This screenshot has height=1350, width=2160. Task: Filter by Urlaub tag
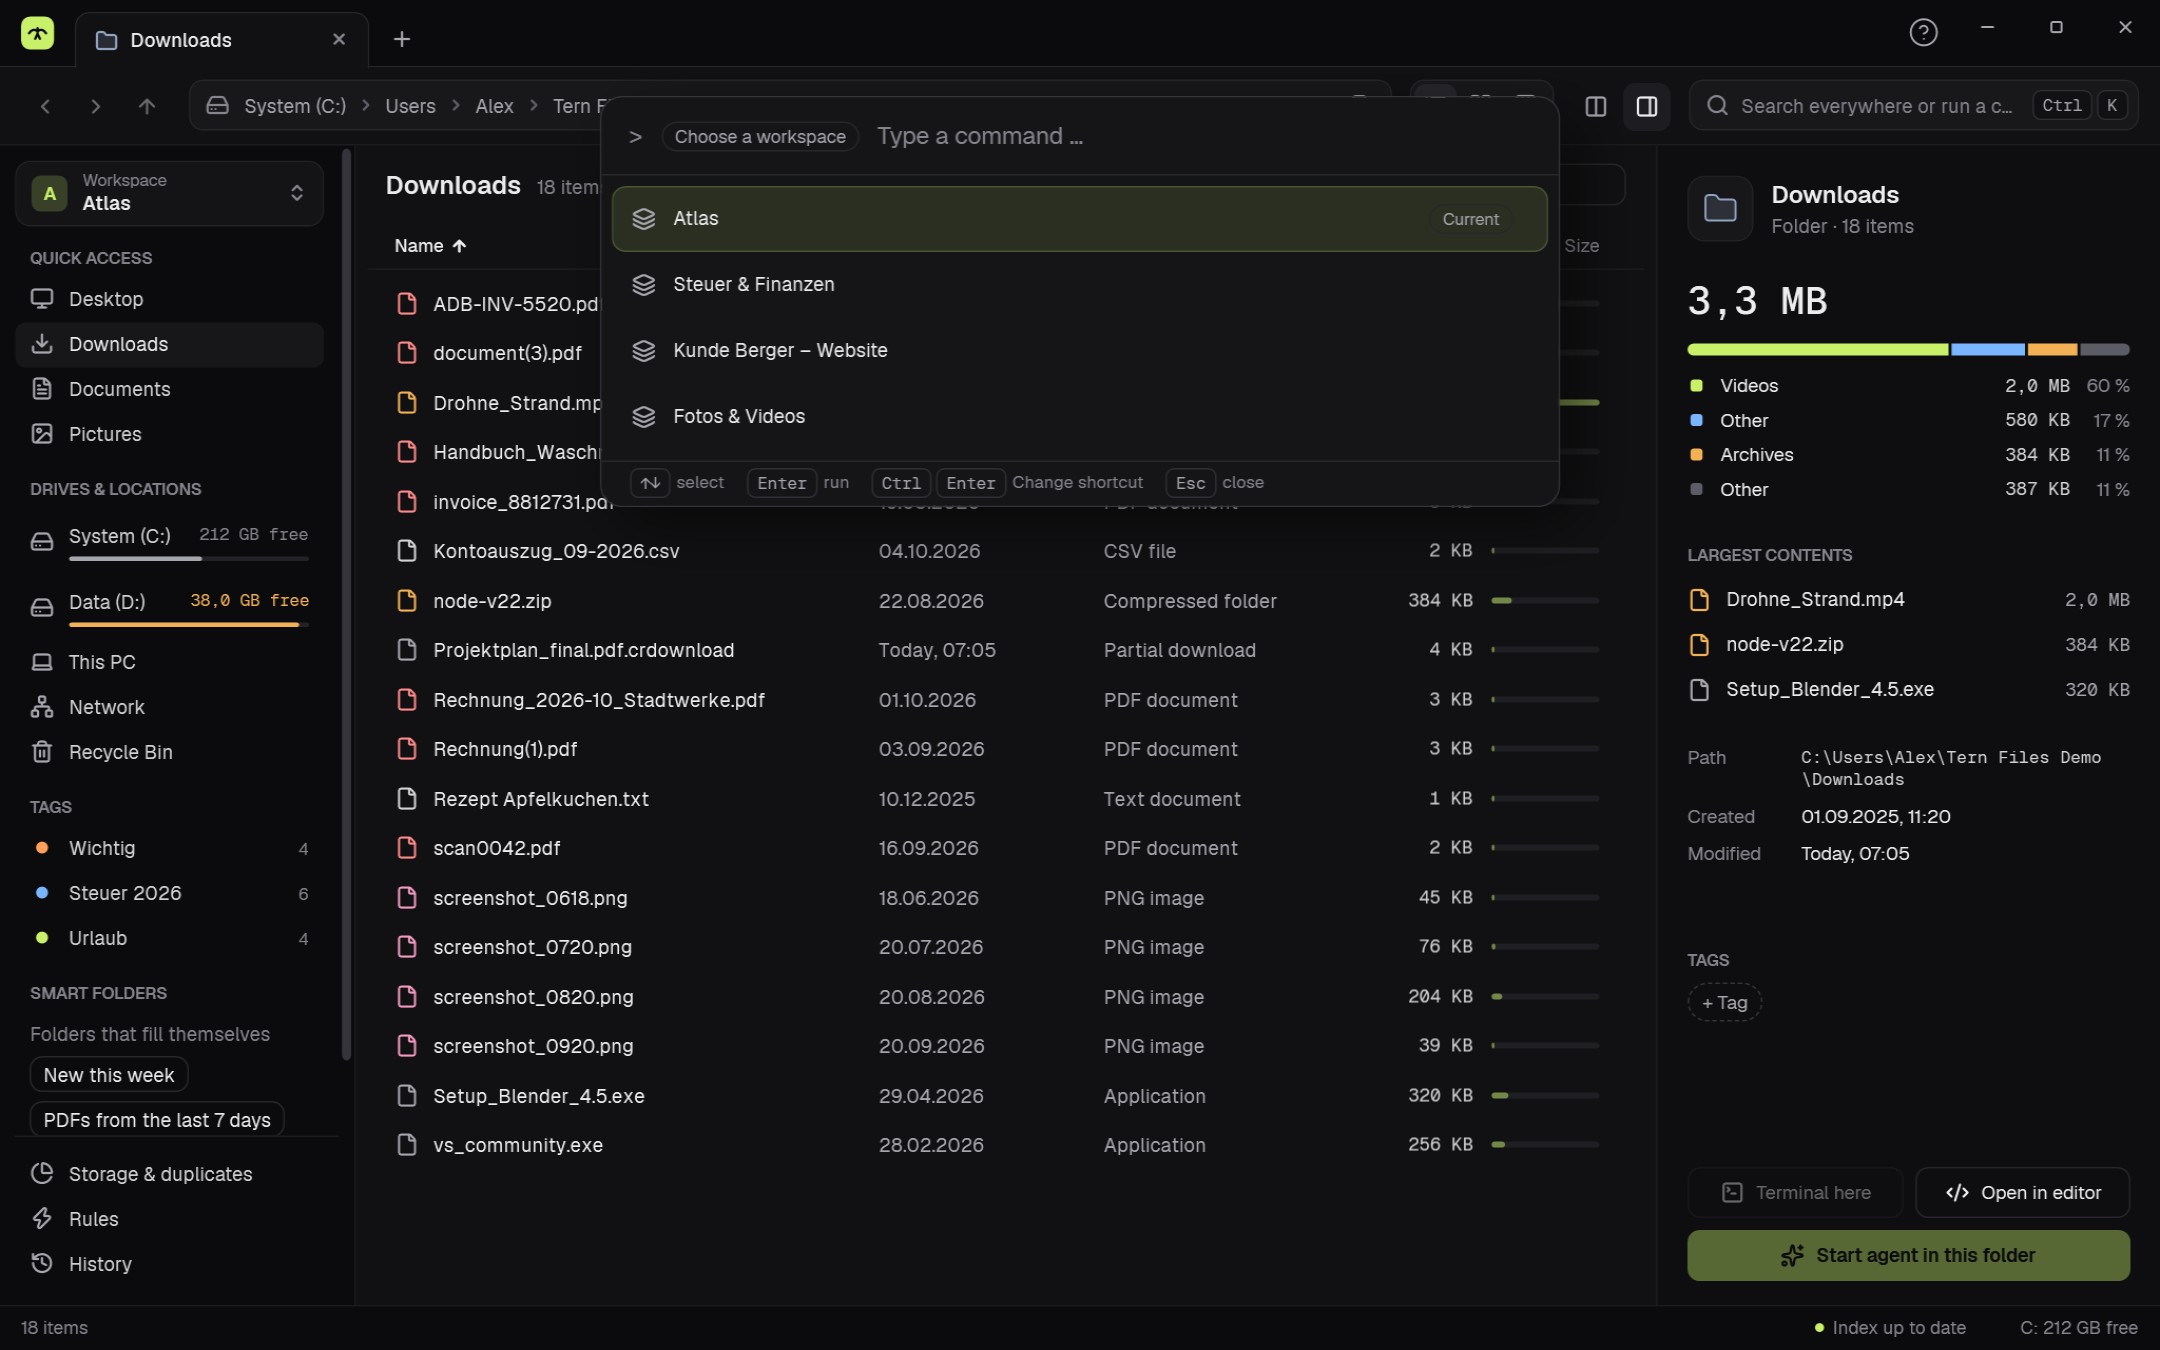[x=169, y=938]
